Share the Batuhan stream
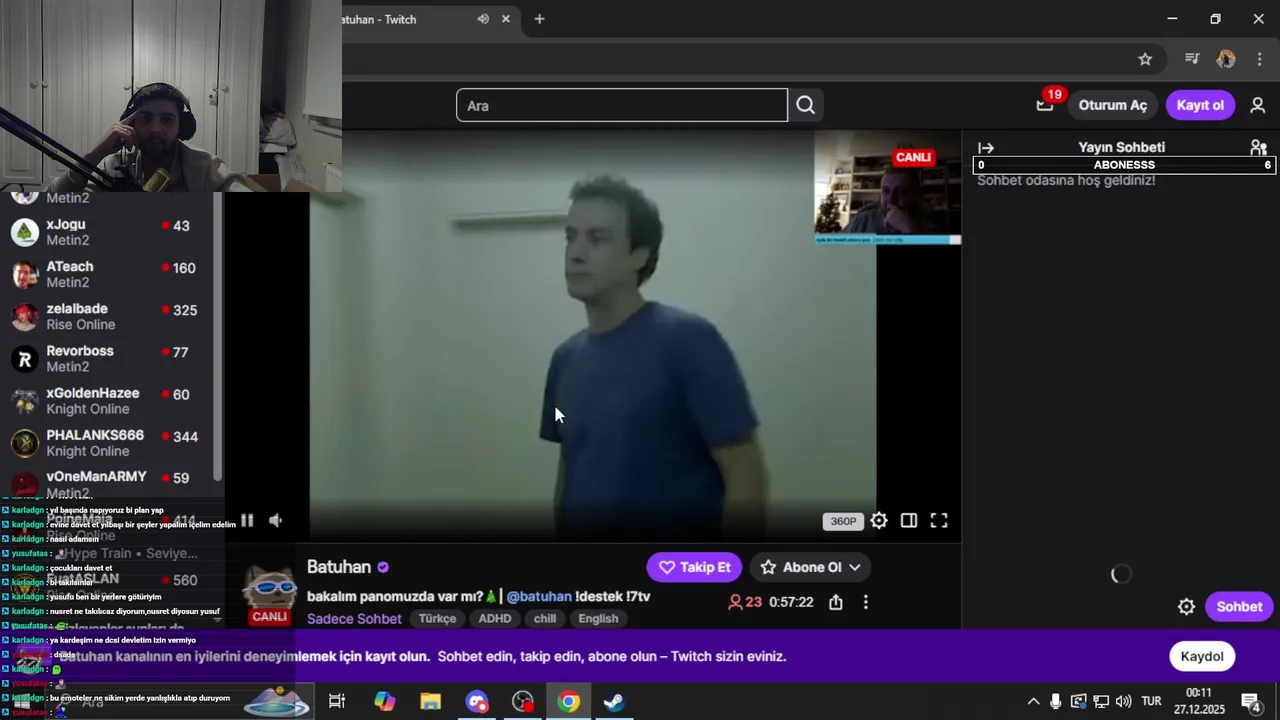Viewport: 1280px width, 720px height. (835, 602)
